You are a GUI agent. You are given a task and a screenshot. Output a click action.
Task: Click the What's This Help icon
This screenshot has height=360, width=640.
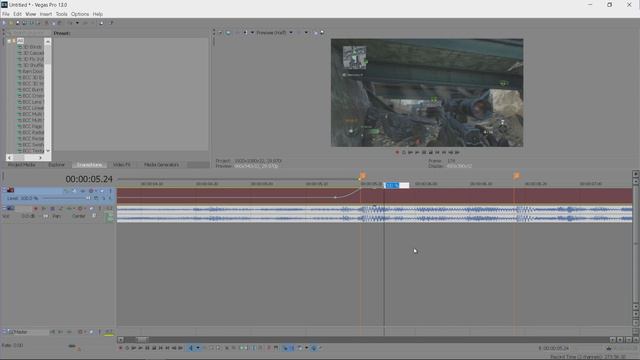[111, 23]
